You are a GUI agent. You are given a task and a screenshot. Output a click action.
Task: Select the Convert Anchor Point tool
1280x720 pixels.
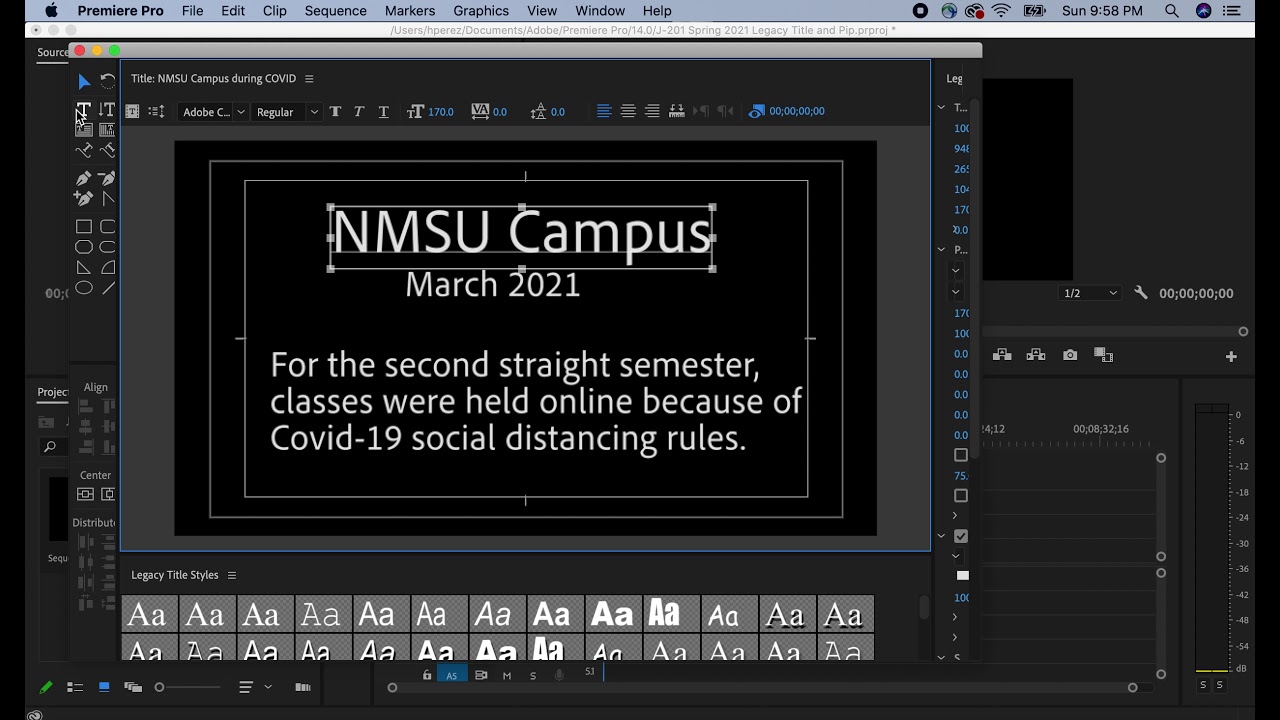[108, 199]
